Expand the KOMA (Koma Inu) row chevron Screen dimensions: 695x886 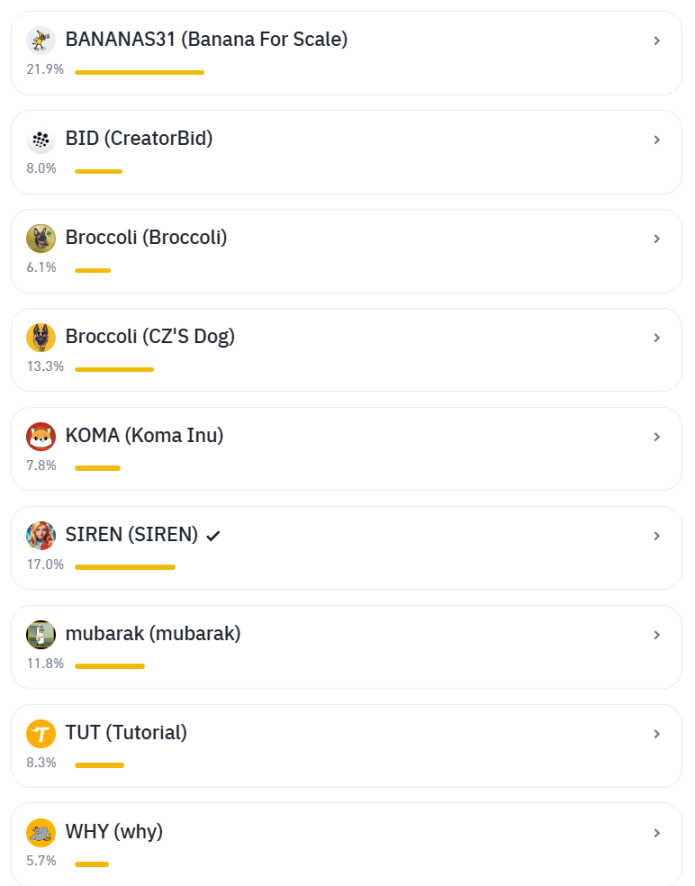click(x=657, y=437)
